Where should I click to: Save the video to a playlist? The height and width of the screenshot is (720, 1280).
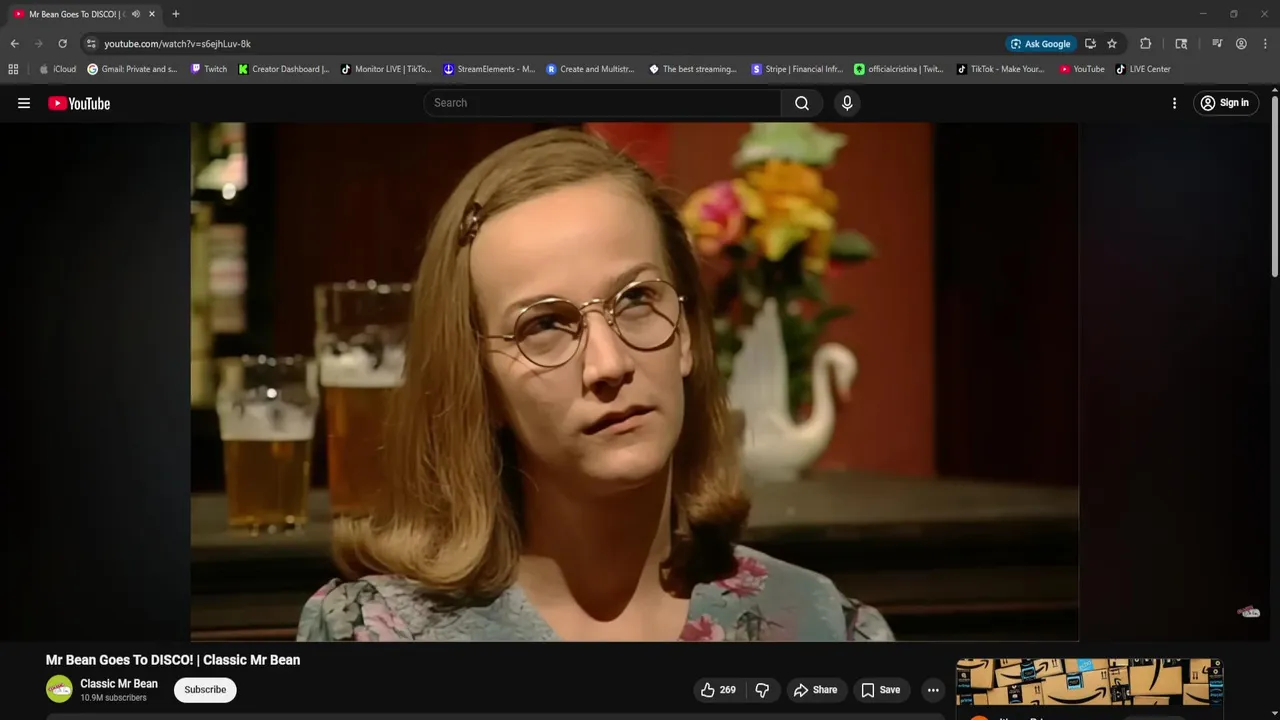pyautogui.click(x=881, y=690)
